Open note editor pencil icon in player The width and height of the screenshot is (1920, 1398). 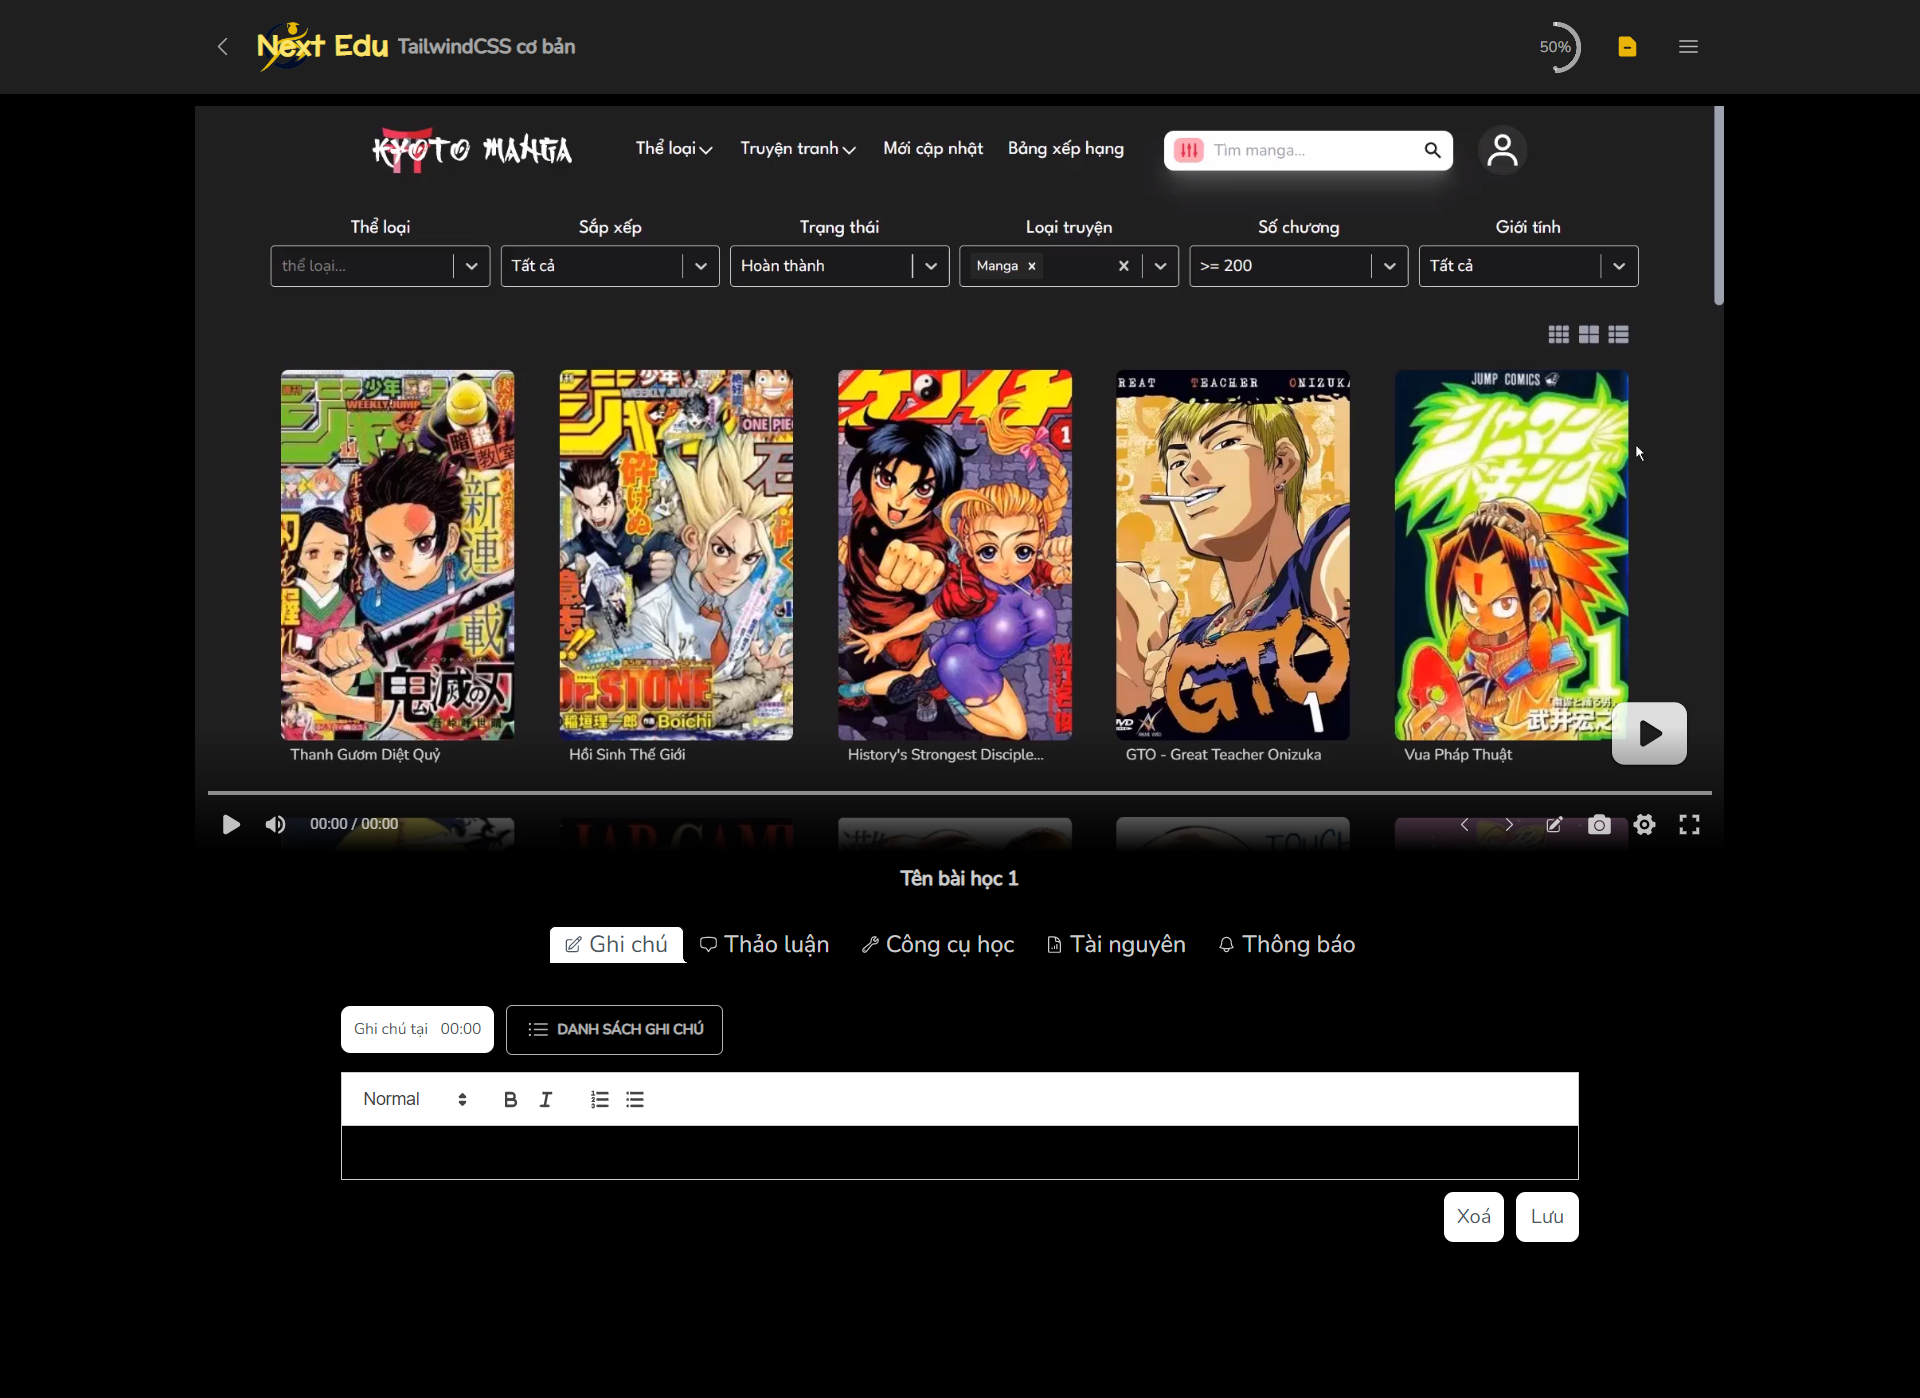click(x=1554, y=824)
